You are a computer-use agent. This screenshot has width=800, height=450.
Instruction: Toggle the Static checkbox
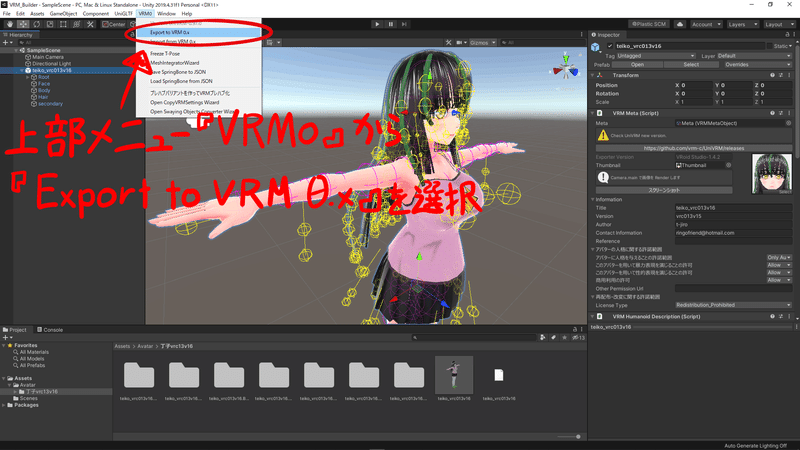click(x=769, y=46)
